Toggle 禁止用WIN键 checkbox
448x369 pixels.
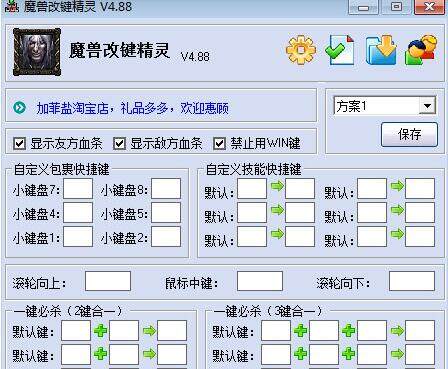219,144
